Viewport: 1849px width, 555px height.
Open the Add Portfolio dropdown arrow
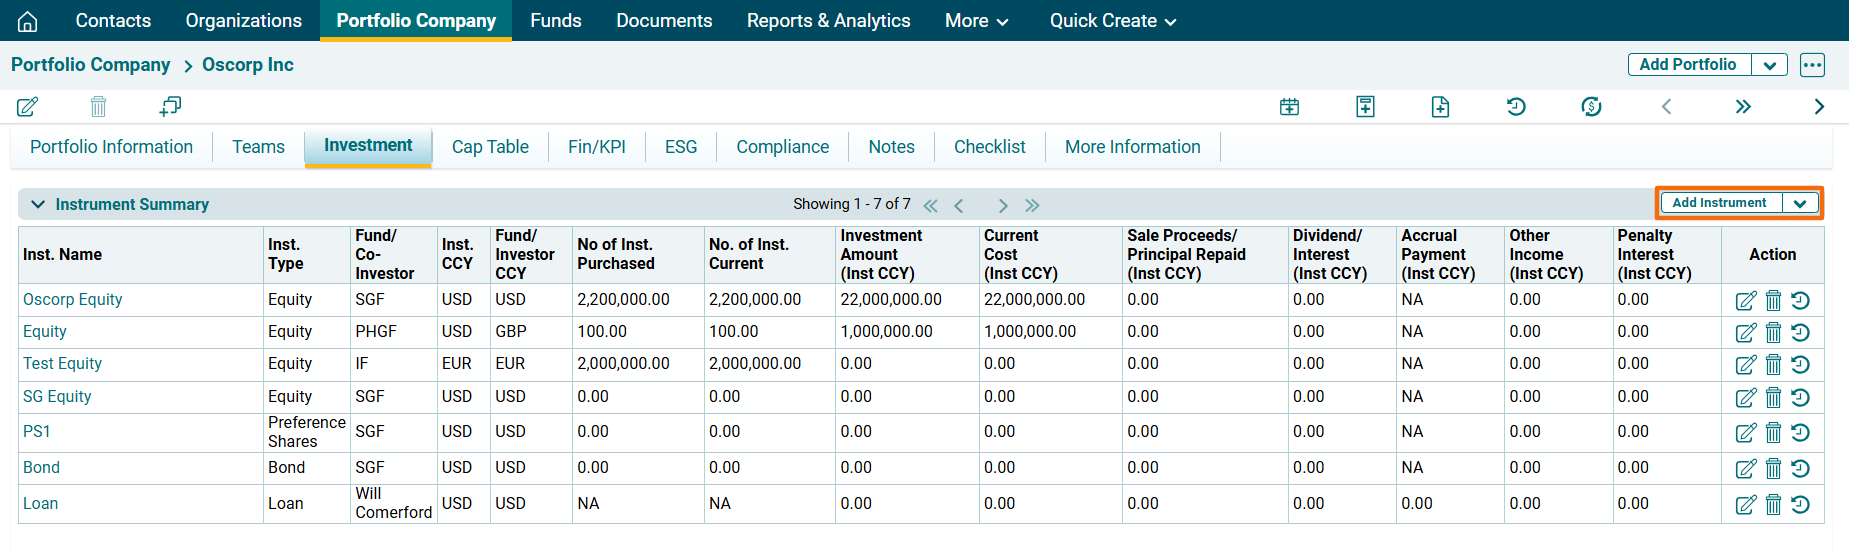1769,65
